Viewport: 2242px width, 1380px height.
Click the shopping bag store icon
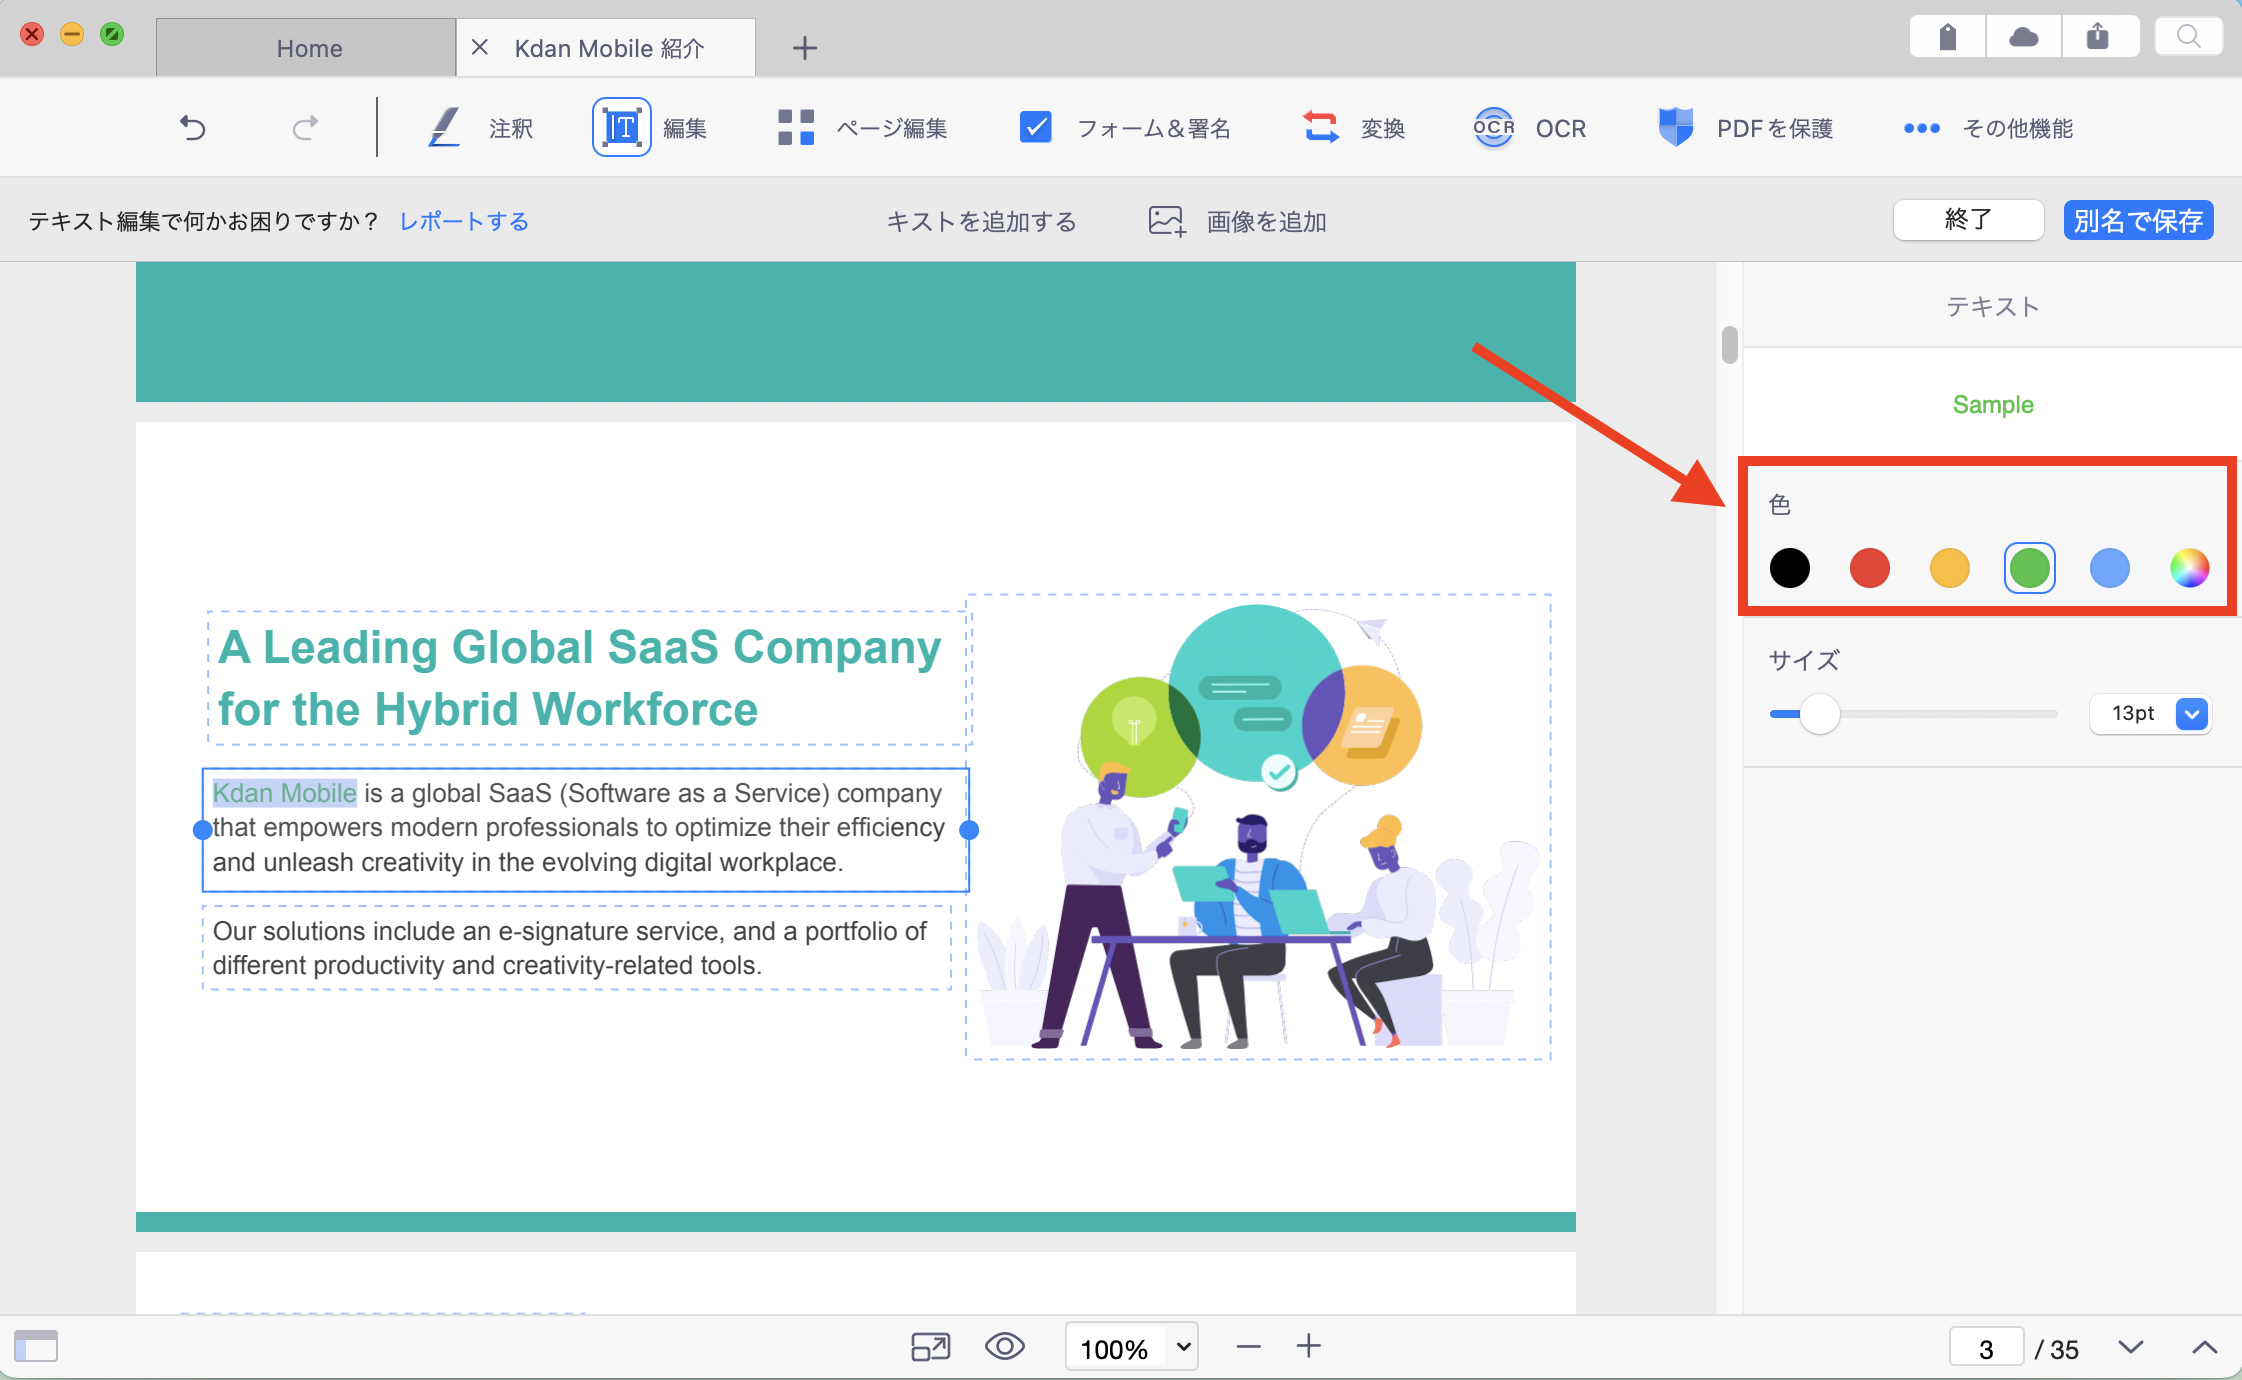coord(1947,37)
